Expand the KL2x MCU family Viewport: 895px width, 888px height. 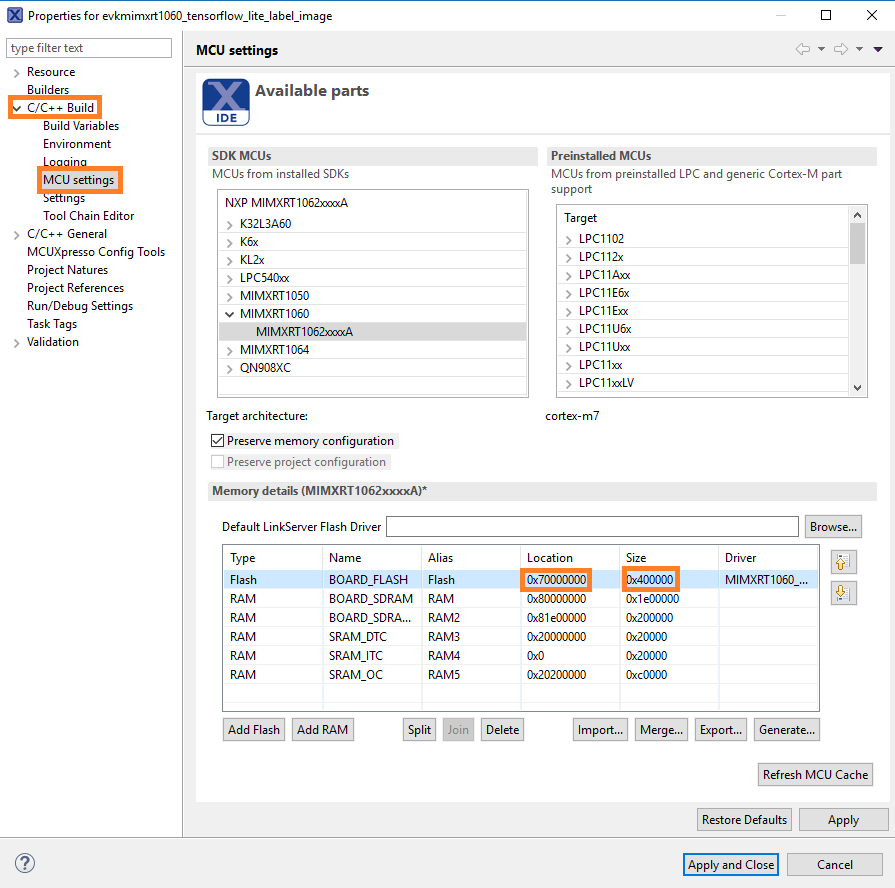point(229,260)
